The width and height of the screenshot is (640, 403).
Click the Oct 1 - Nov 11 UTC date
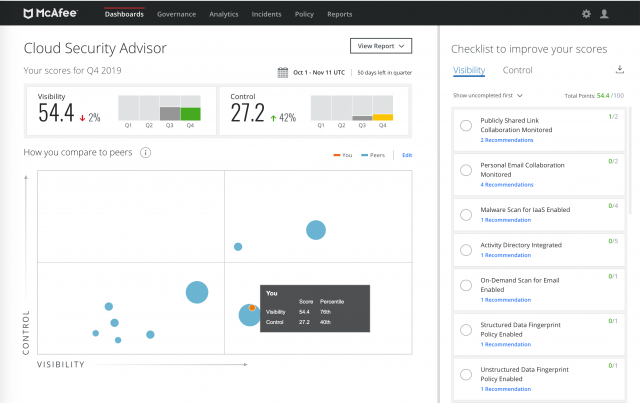pos(319,73)
